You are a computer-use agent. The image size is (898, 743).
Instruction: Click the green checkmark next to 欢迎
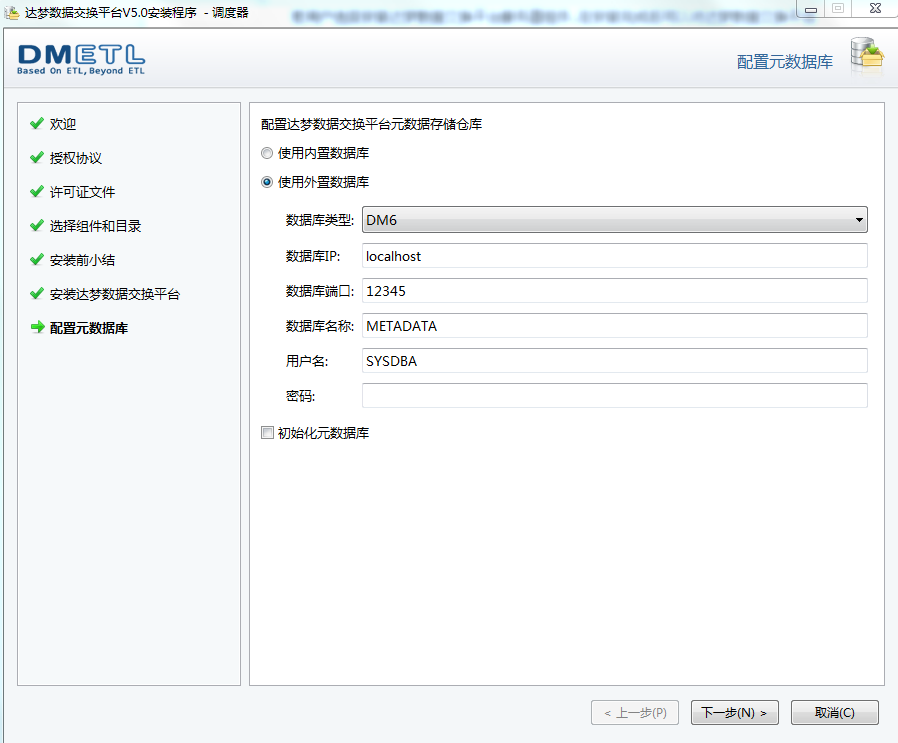coord(37,123)
